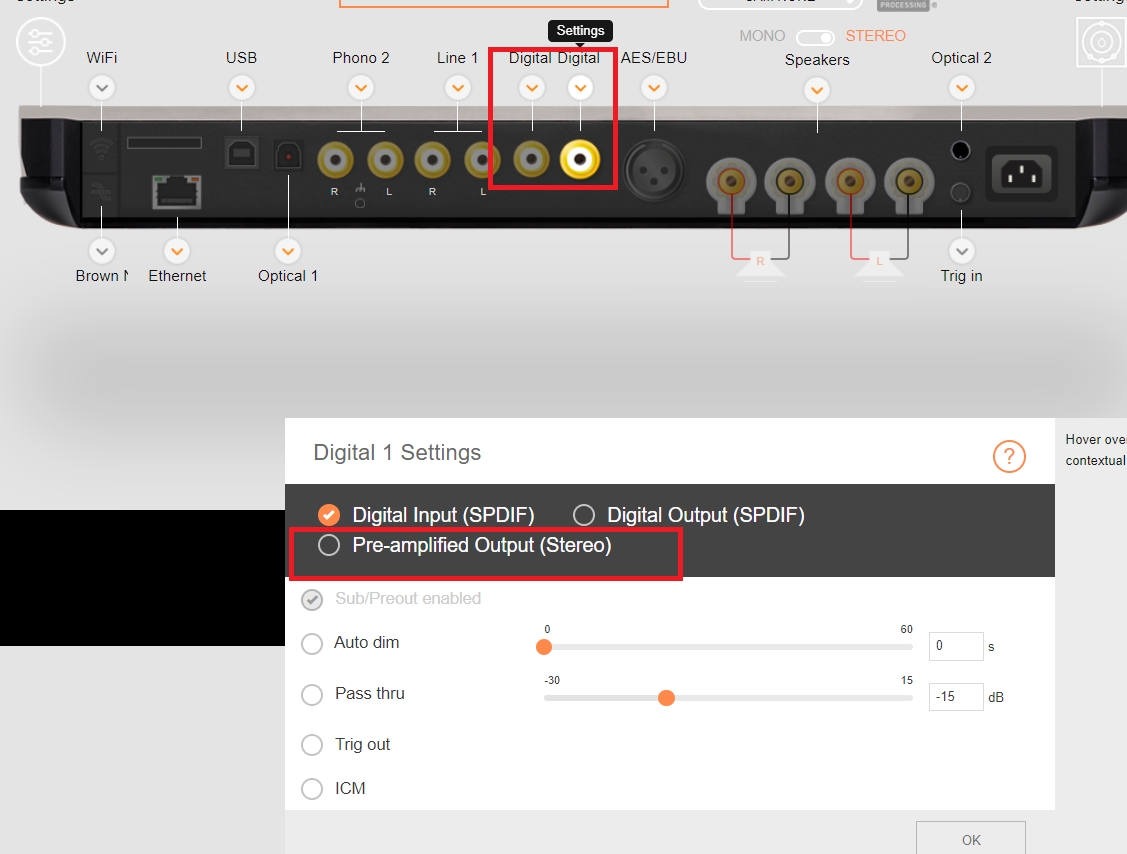
Task: Expand the Phono 2 chevron dropdown
Action: click(x=361, y=89)
